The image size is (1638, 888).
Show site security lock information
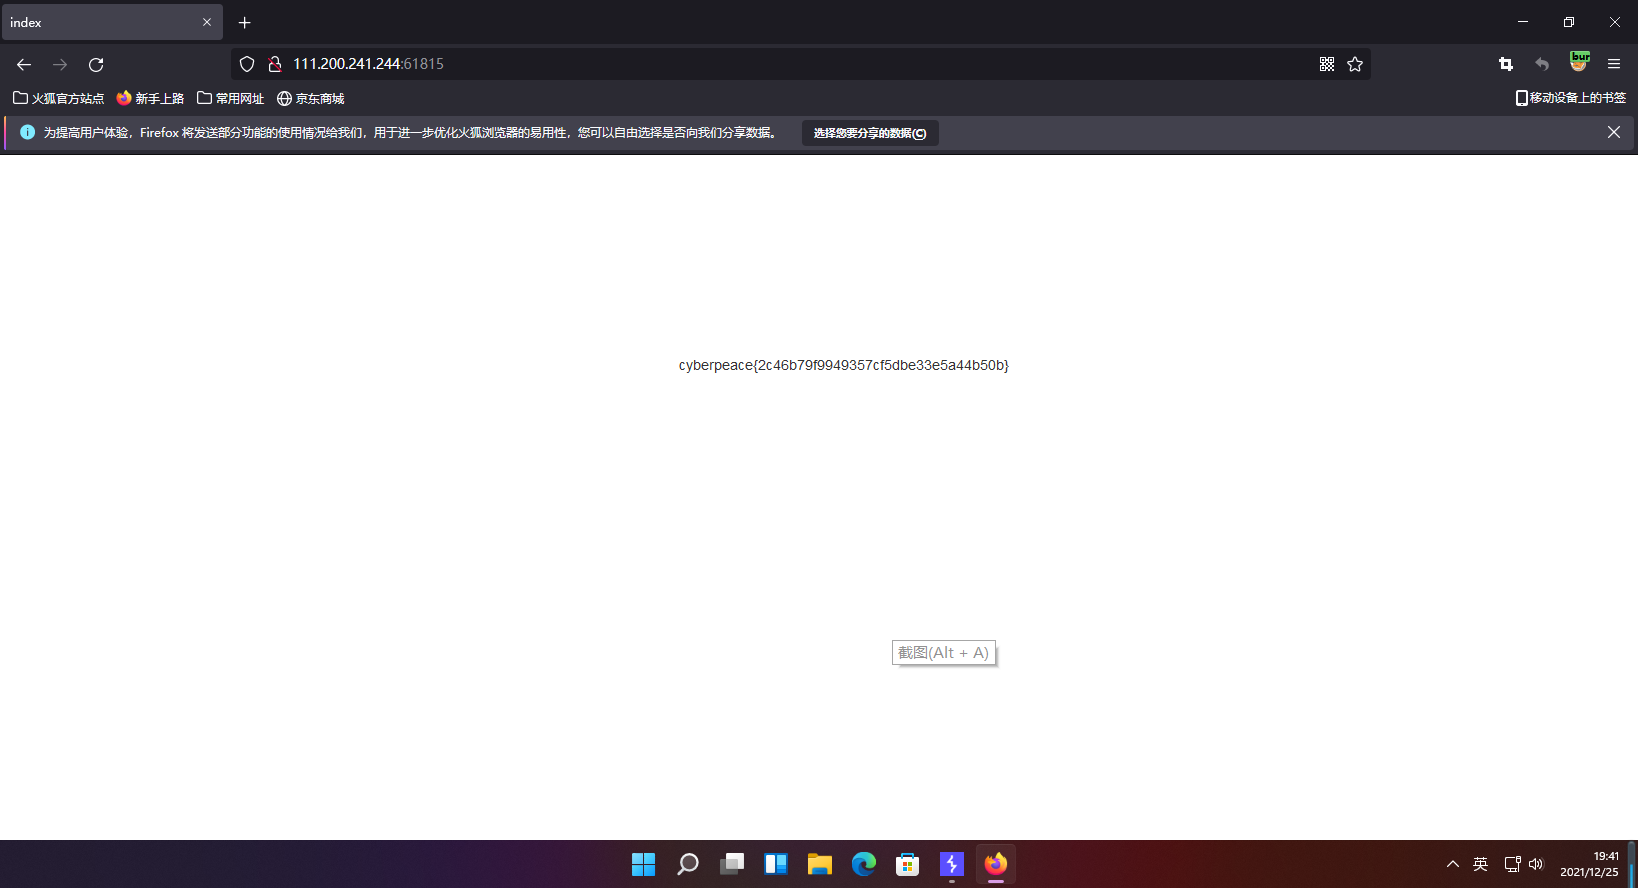pos(275,64)
